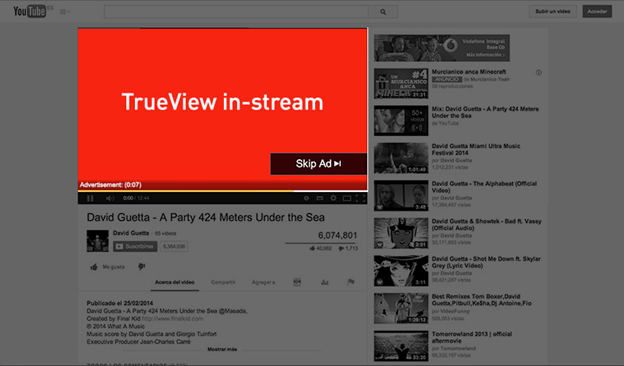Screen dimensions: 624x366
Task: Open Tomorrowland 2013 official aftermovie suggestion
Action: tap(472, 337)
